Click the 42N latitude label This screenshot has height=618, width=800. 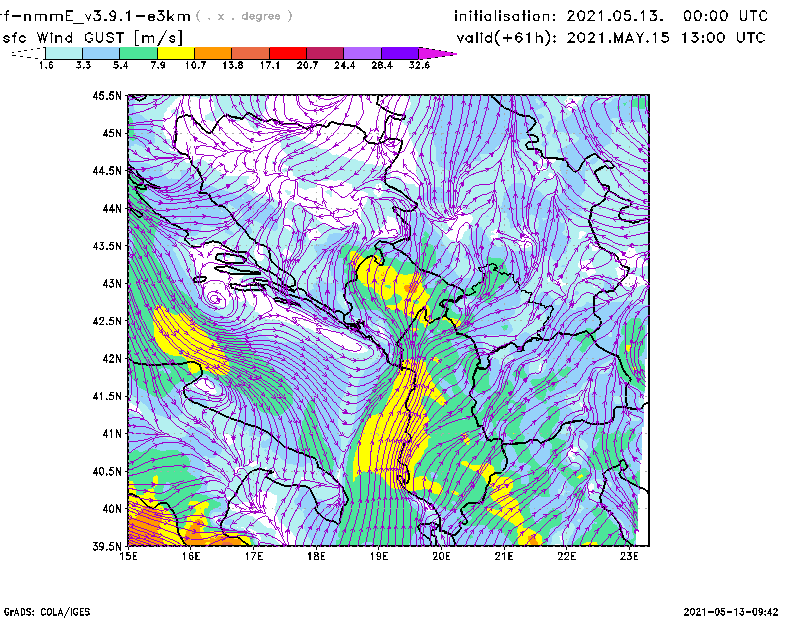pyautogui.click(x=112, y=358)
